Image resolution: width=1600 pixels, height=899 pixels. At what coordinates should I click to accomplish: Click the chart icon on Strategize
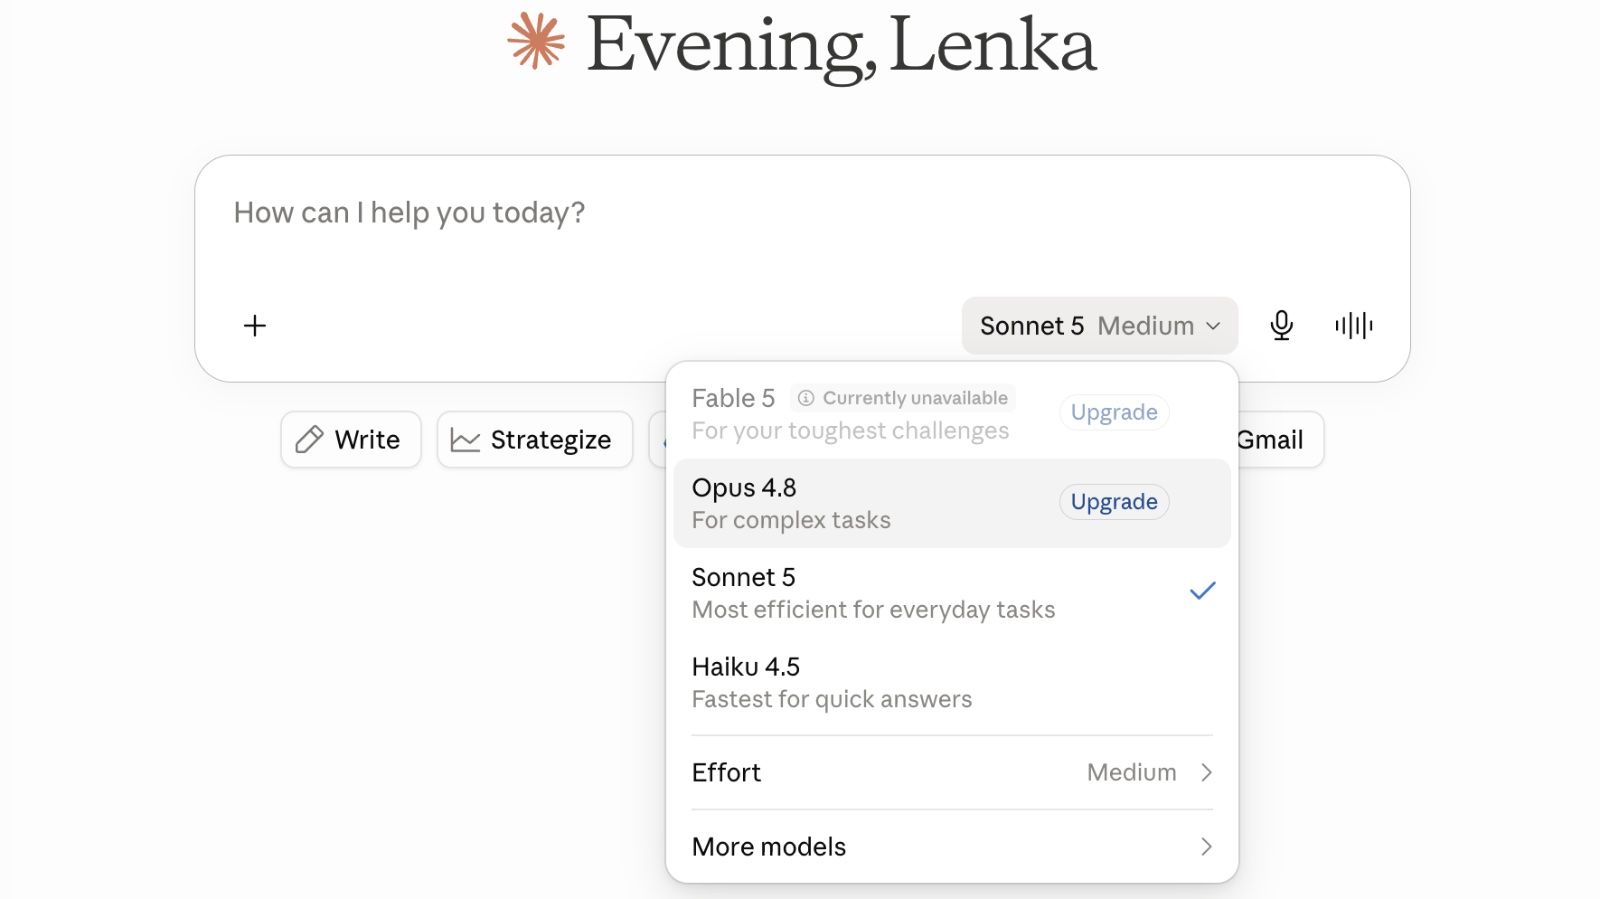coord(465,440)
